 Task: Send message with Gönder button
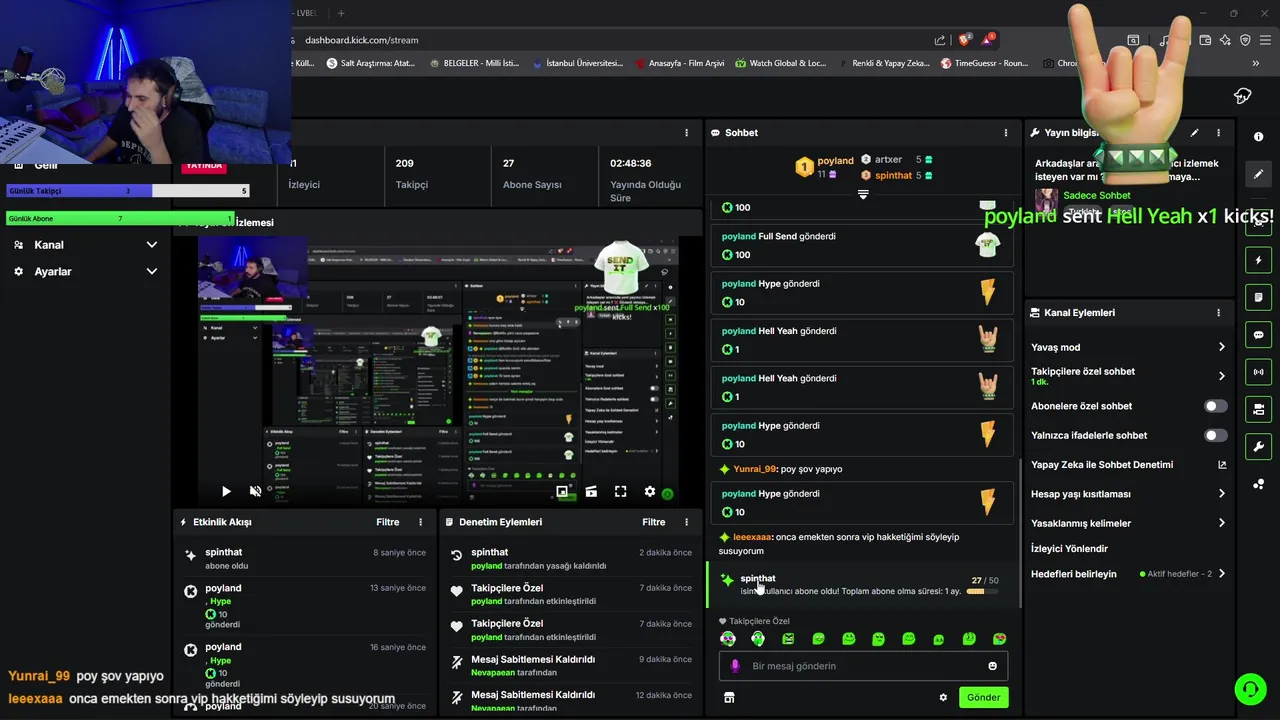pyautogui.click(x=983, y=698)
